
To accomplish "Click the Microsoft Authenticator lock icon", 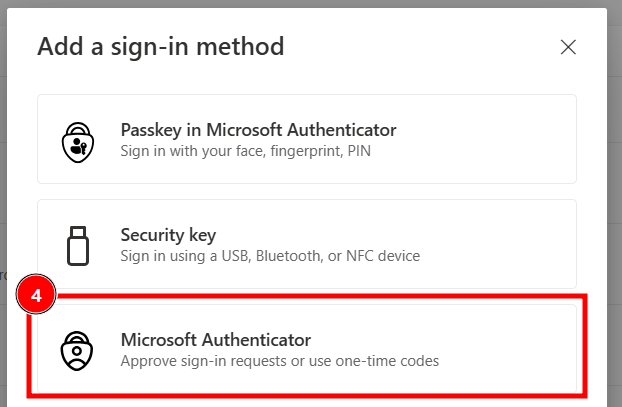I will tap(77, 349).
